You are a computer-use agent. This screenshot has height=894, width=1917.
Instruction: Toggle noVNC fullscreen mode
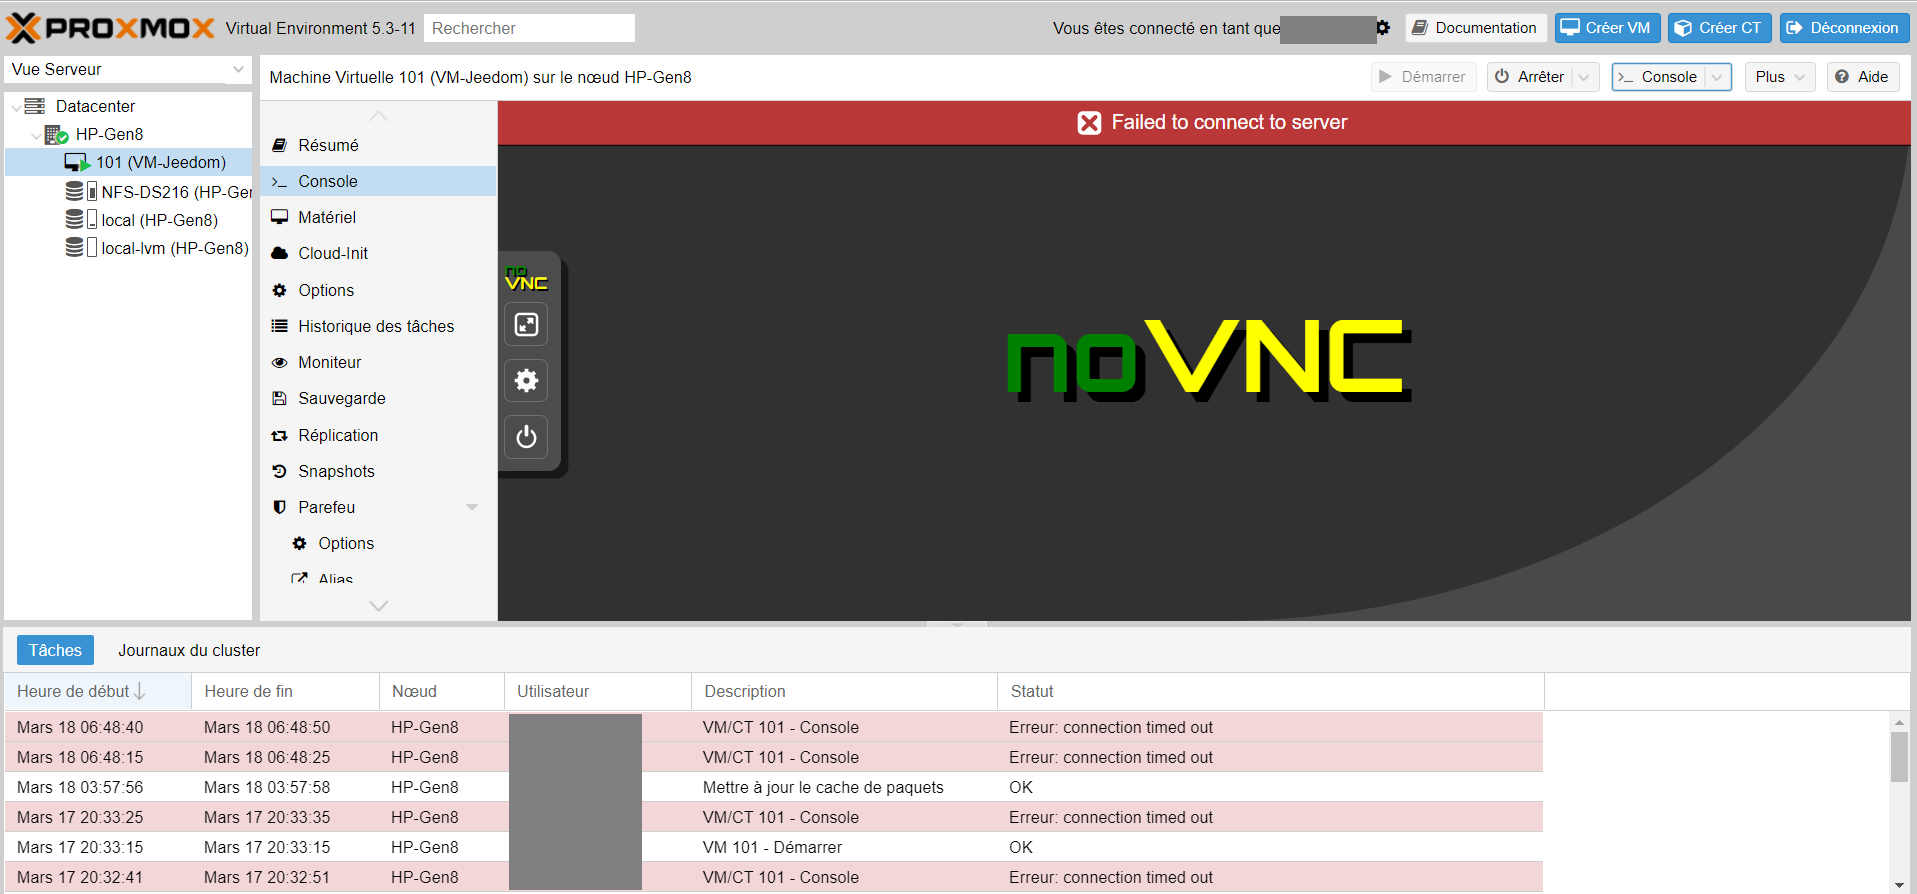click(x=526, y=324)
